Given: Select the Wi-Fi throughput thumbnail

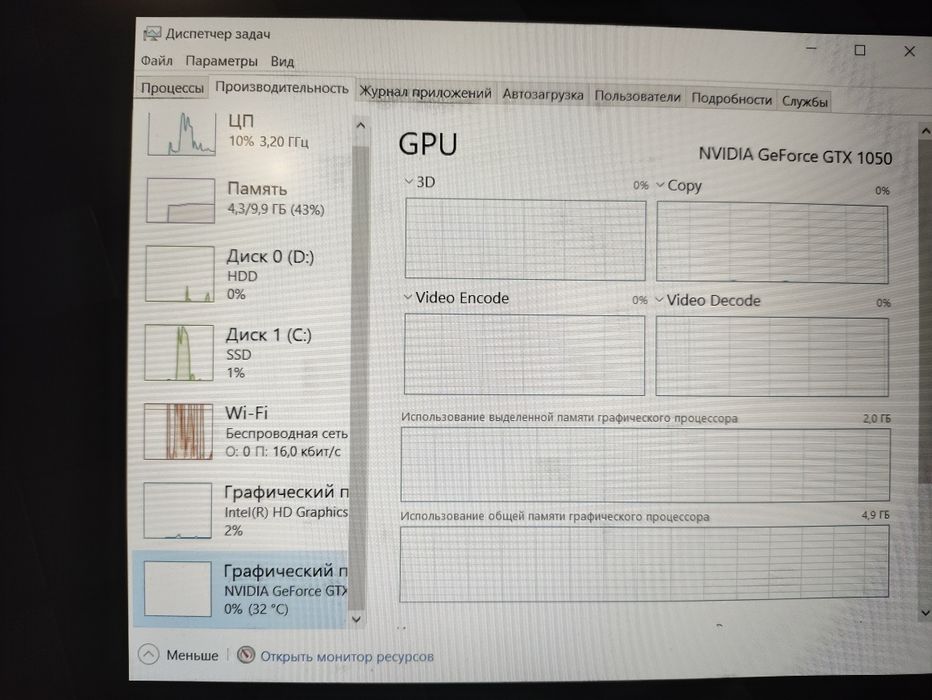Looking at the screenshot, I should click(178, 432).
